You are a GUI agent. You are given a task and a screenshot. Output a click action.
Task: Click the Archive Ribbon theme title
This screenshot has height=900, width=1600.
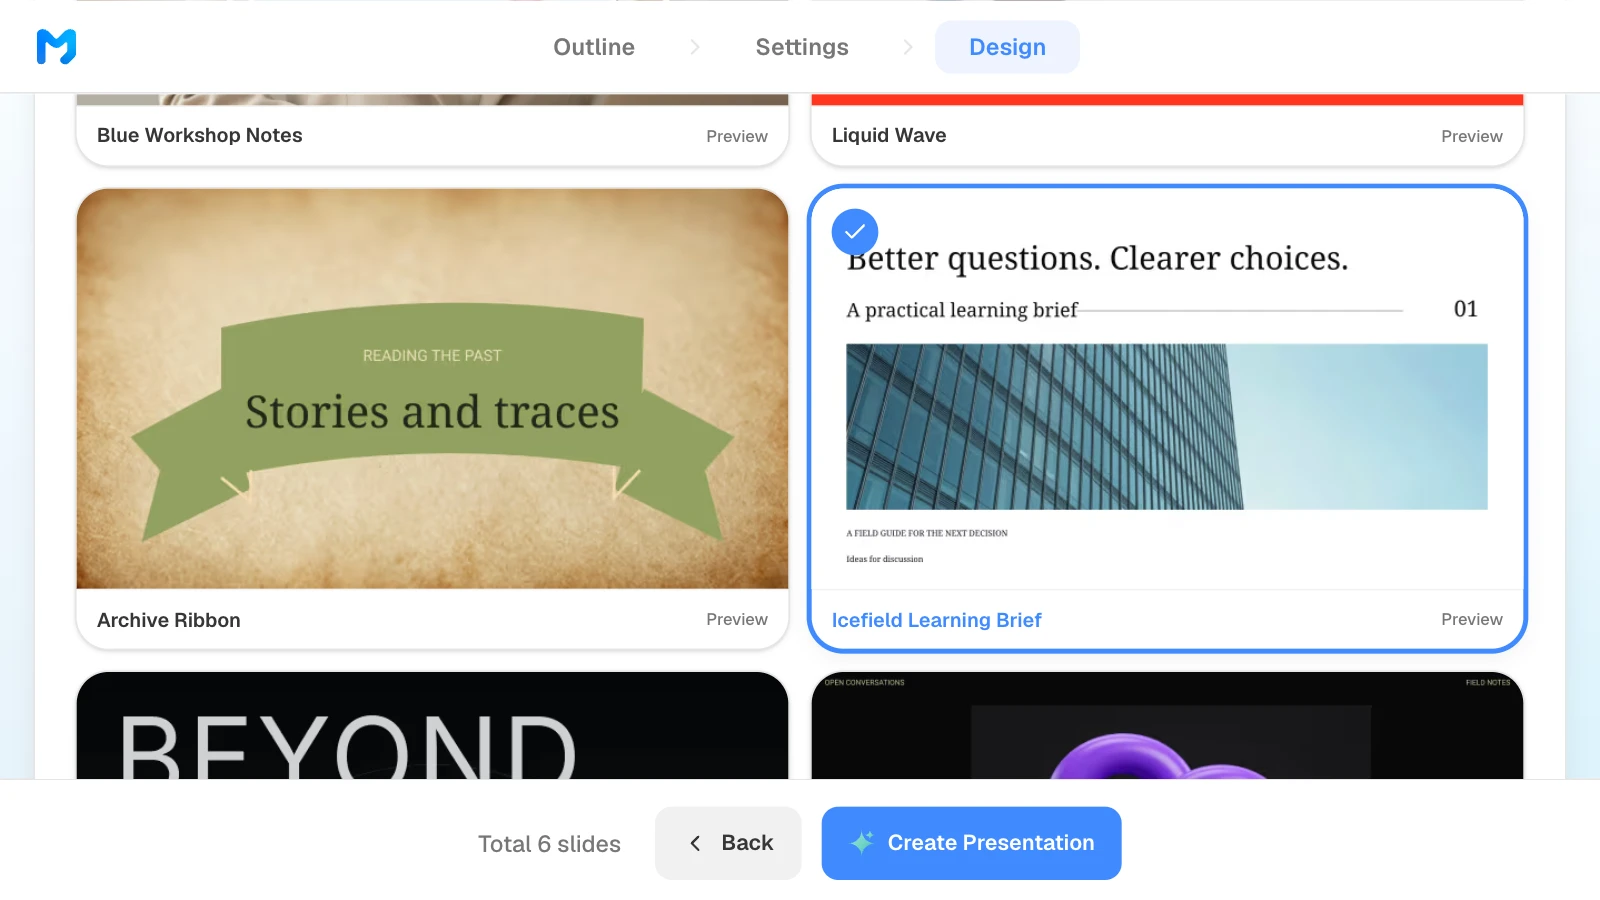point(169,620)
